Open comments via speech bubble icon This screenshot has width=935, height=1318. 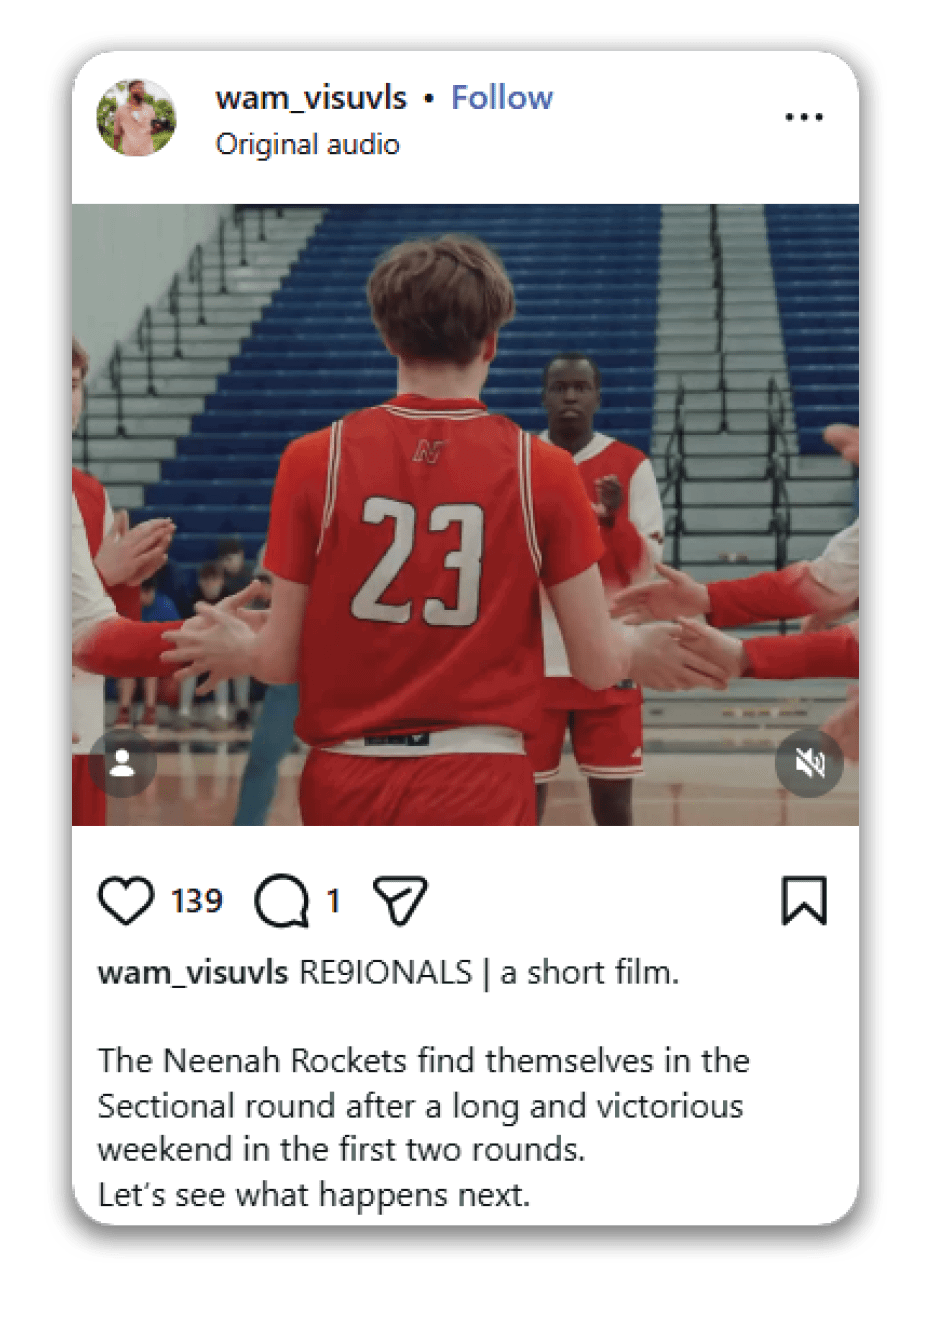tap(282, 901)
